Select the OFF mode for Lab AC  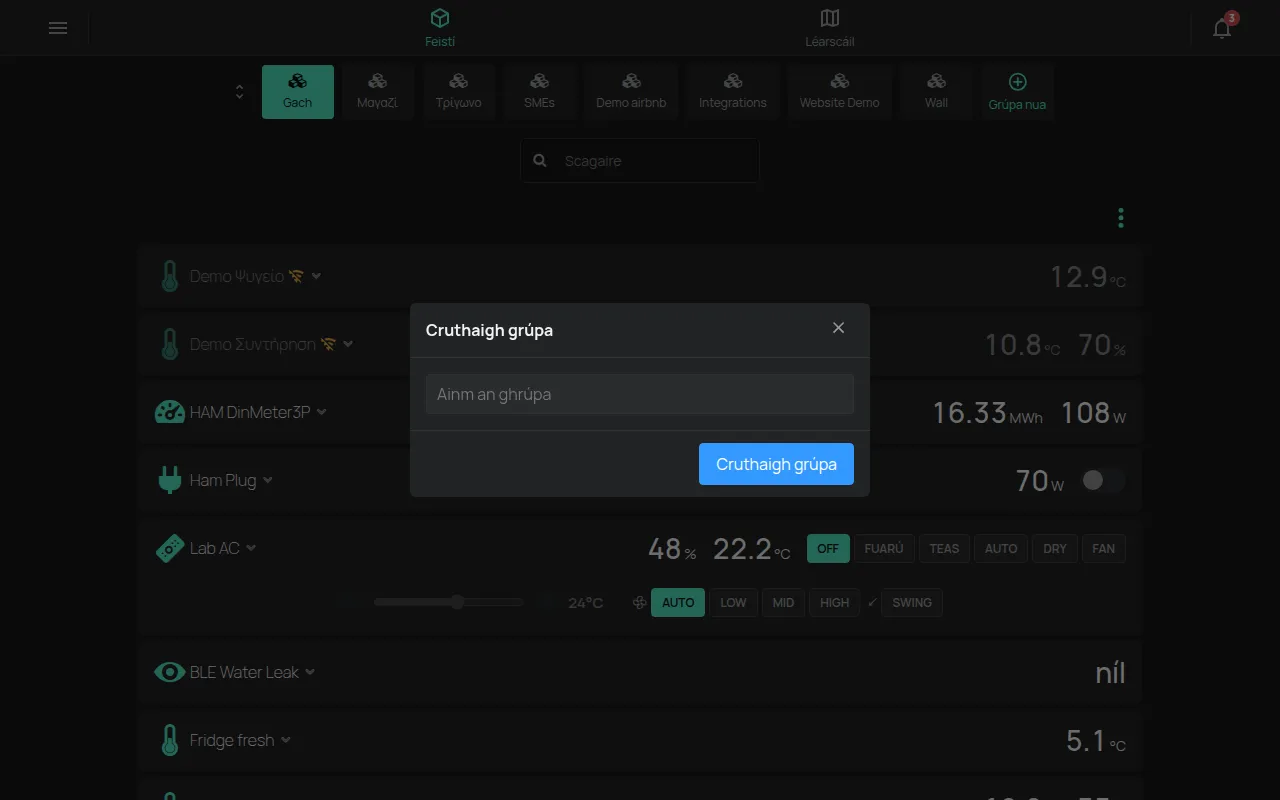828,548
